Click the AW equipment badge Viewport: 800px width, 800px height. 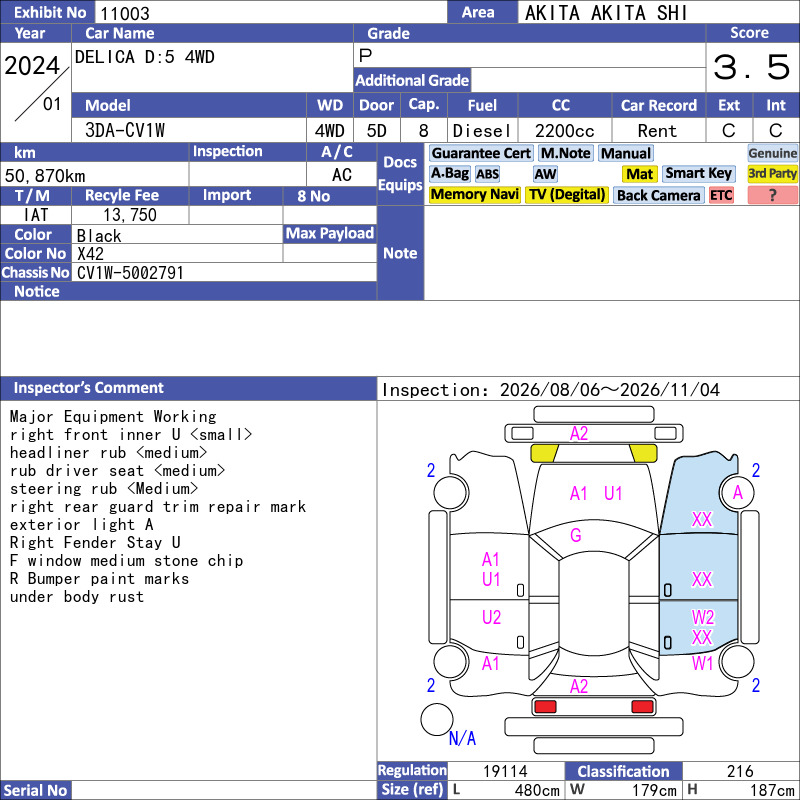coord(545,174)
